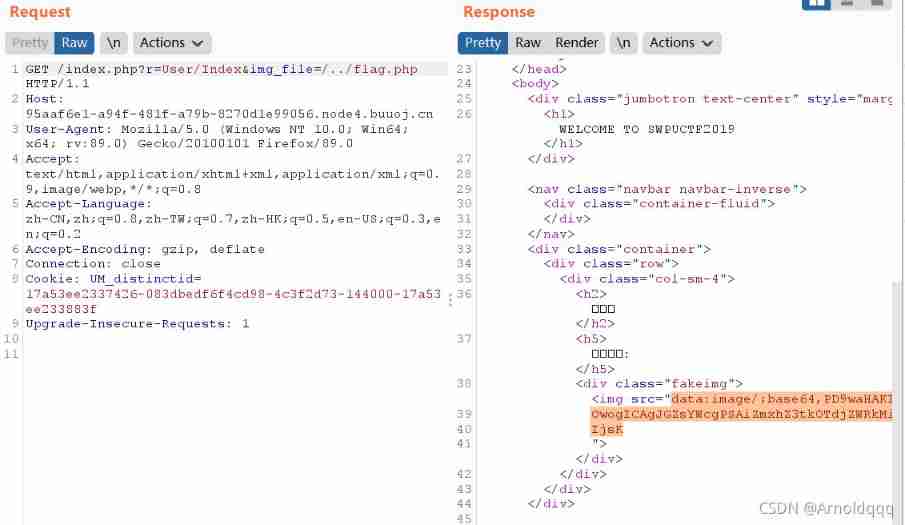
Task: Click the Accept: header name
Action: click(x=52, y=159)
